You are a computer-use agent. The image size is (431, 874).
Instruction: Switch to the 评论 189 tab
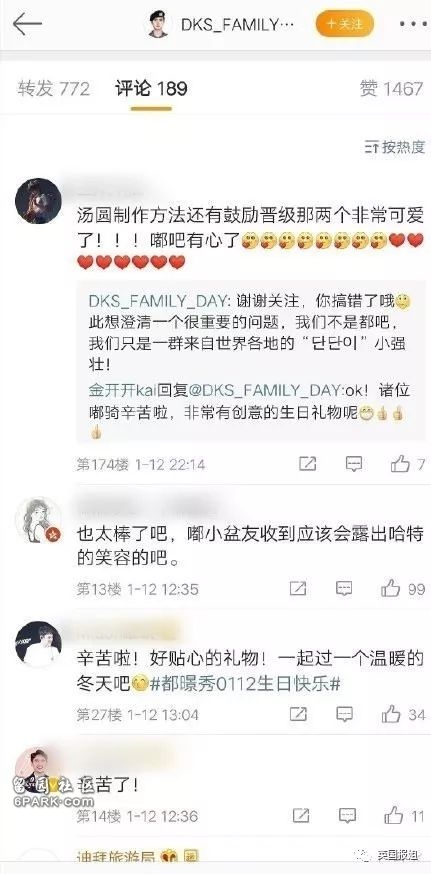click(151, 89)
